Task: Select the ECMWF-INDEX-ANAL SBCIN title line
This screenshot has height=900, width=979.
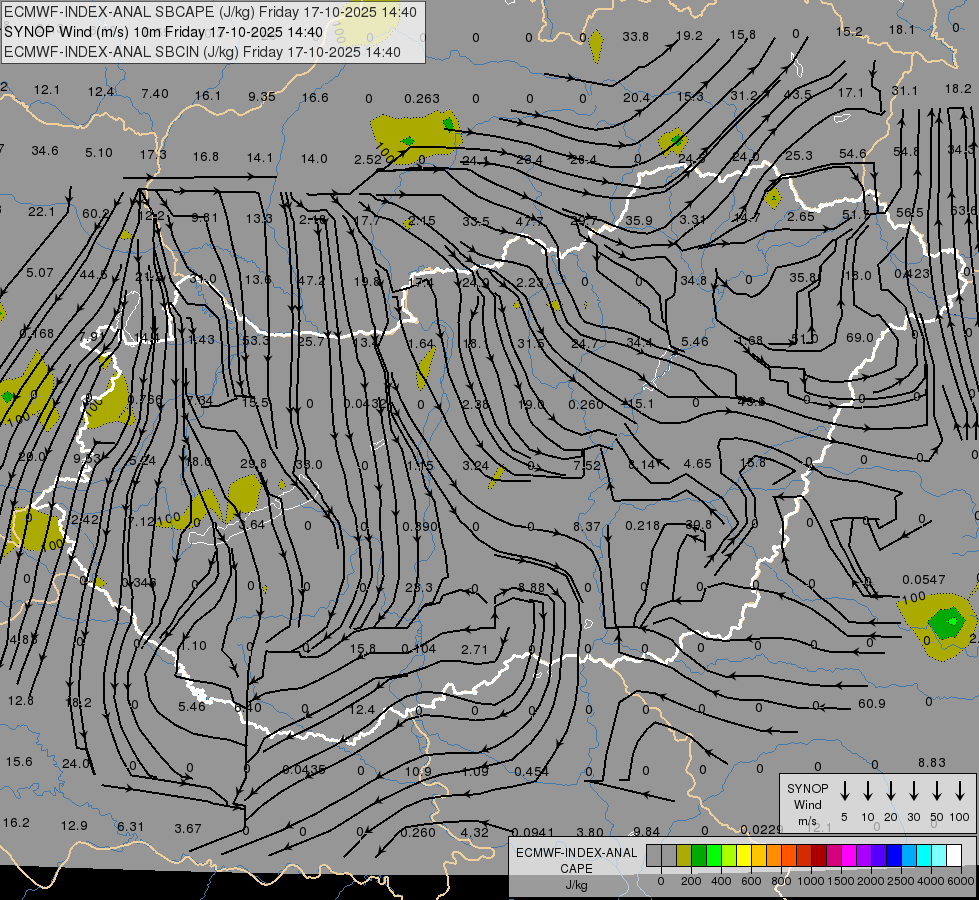Action: tap(202, 52)
